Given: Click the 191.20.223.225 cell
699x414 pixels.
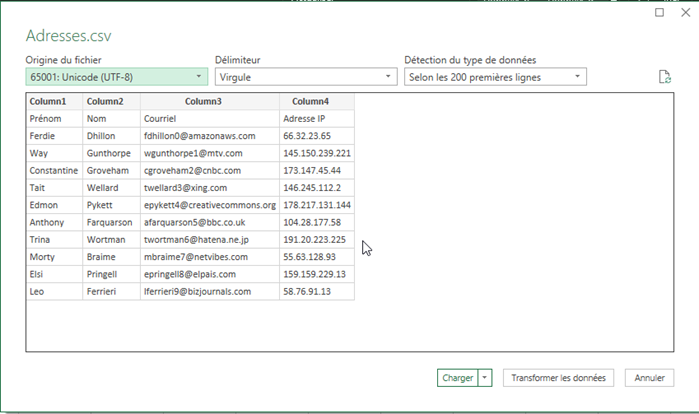Looking at the screenshot, I should tap(317, 240).
